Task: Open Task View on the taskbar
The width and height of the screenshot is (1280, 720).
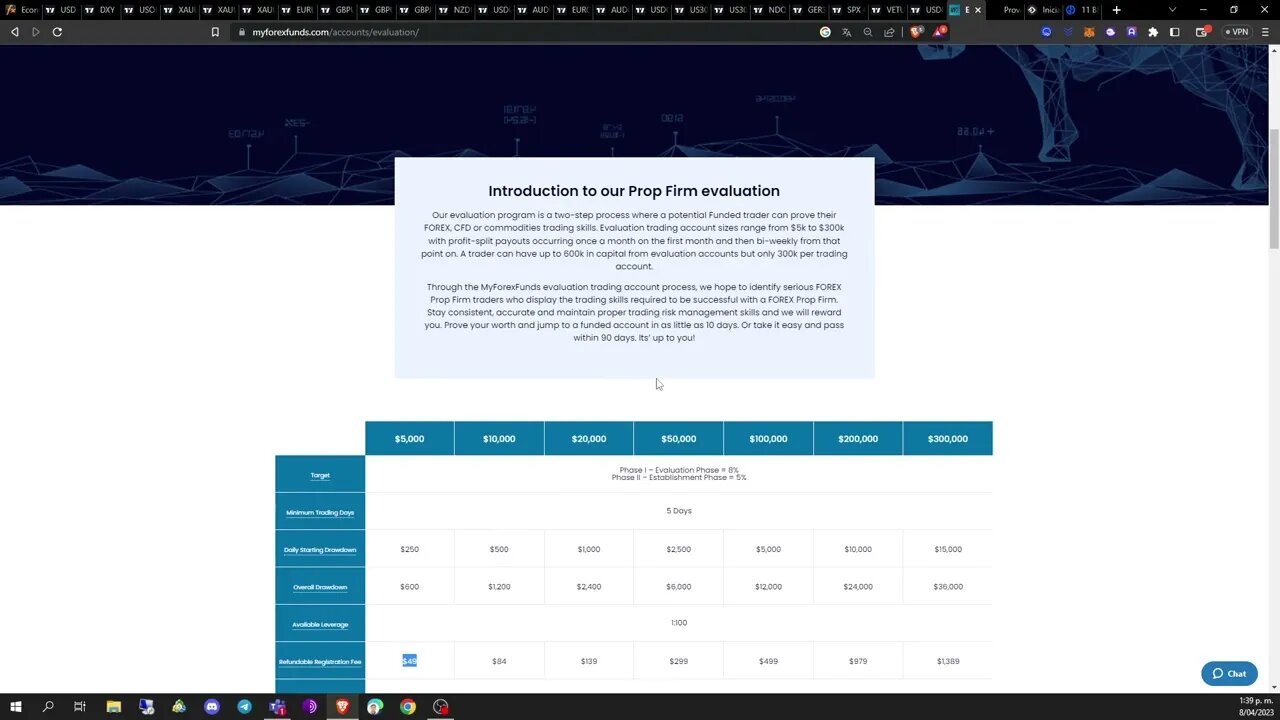Action: point(80,707)
